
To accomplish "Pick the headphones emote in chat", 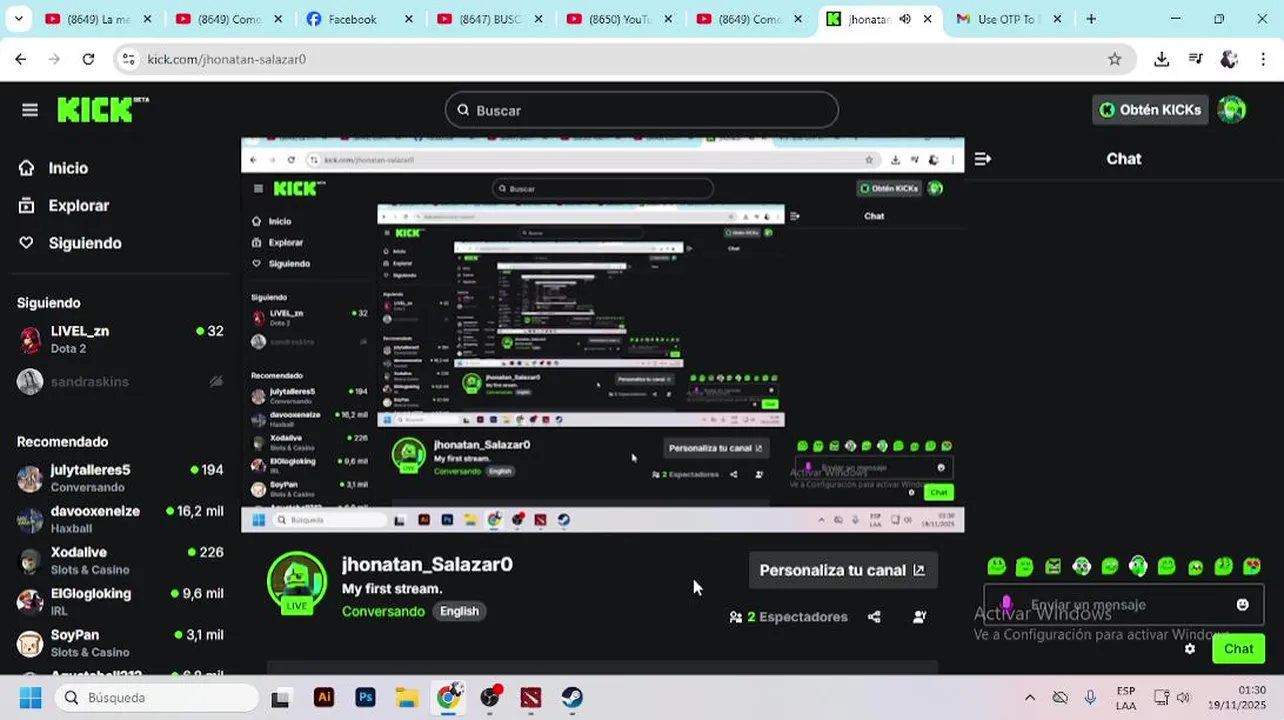I will click(1138, 567).
